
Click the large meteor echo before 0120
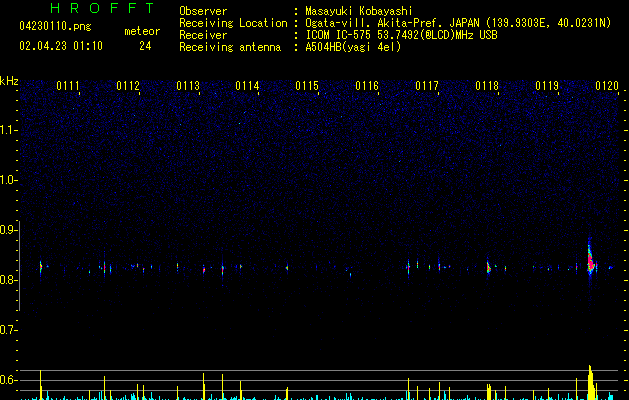pos(590,257)
